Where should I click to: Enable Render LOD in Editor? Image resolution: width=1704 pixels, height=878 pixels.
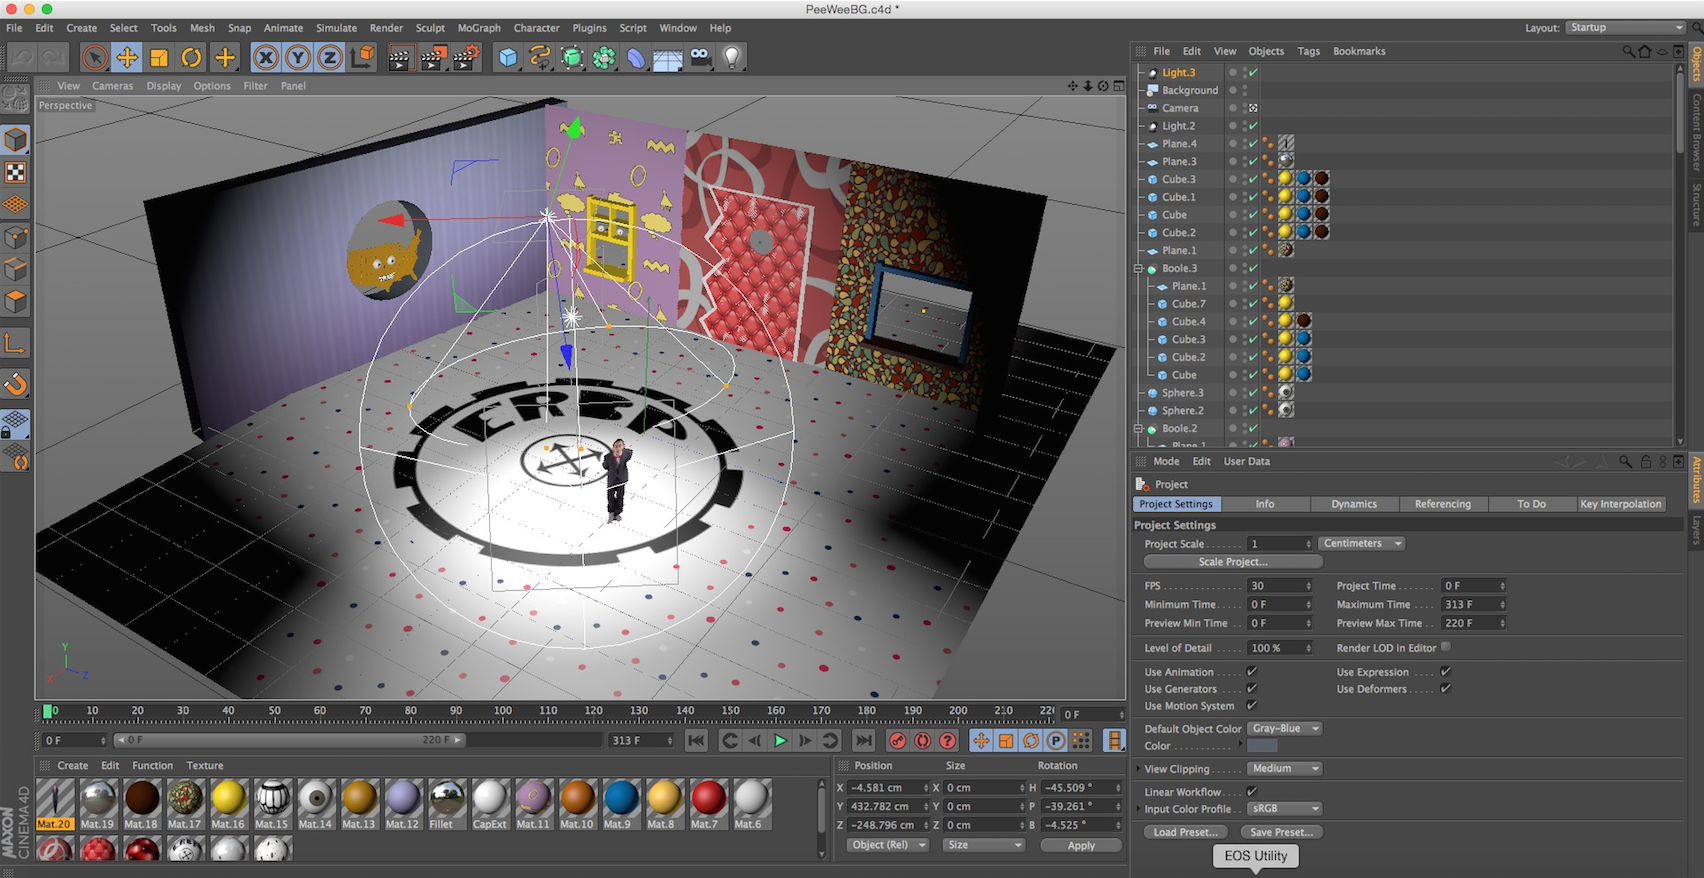pos(1446,647)
